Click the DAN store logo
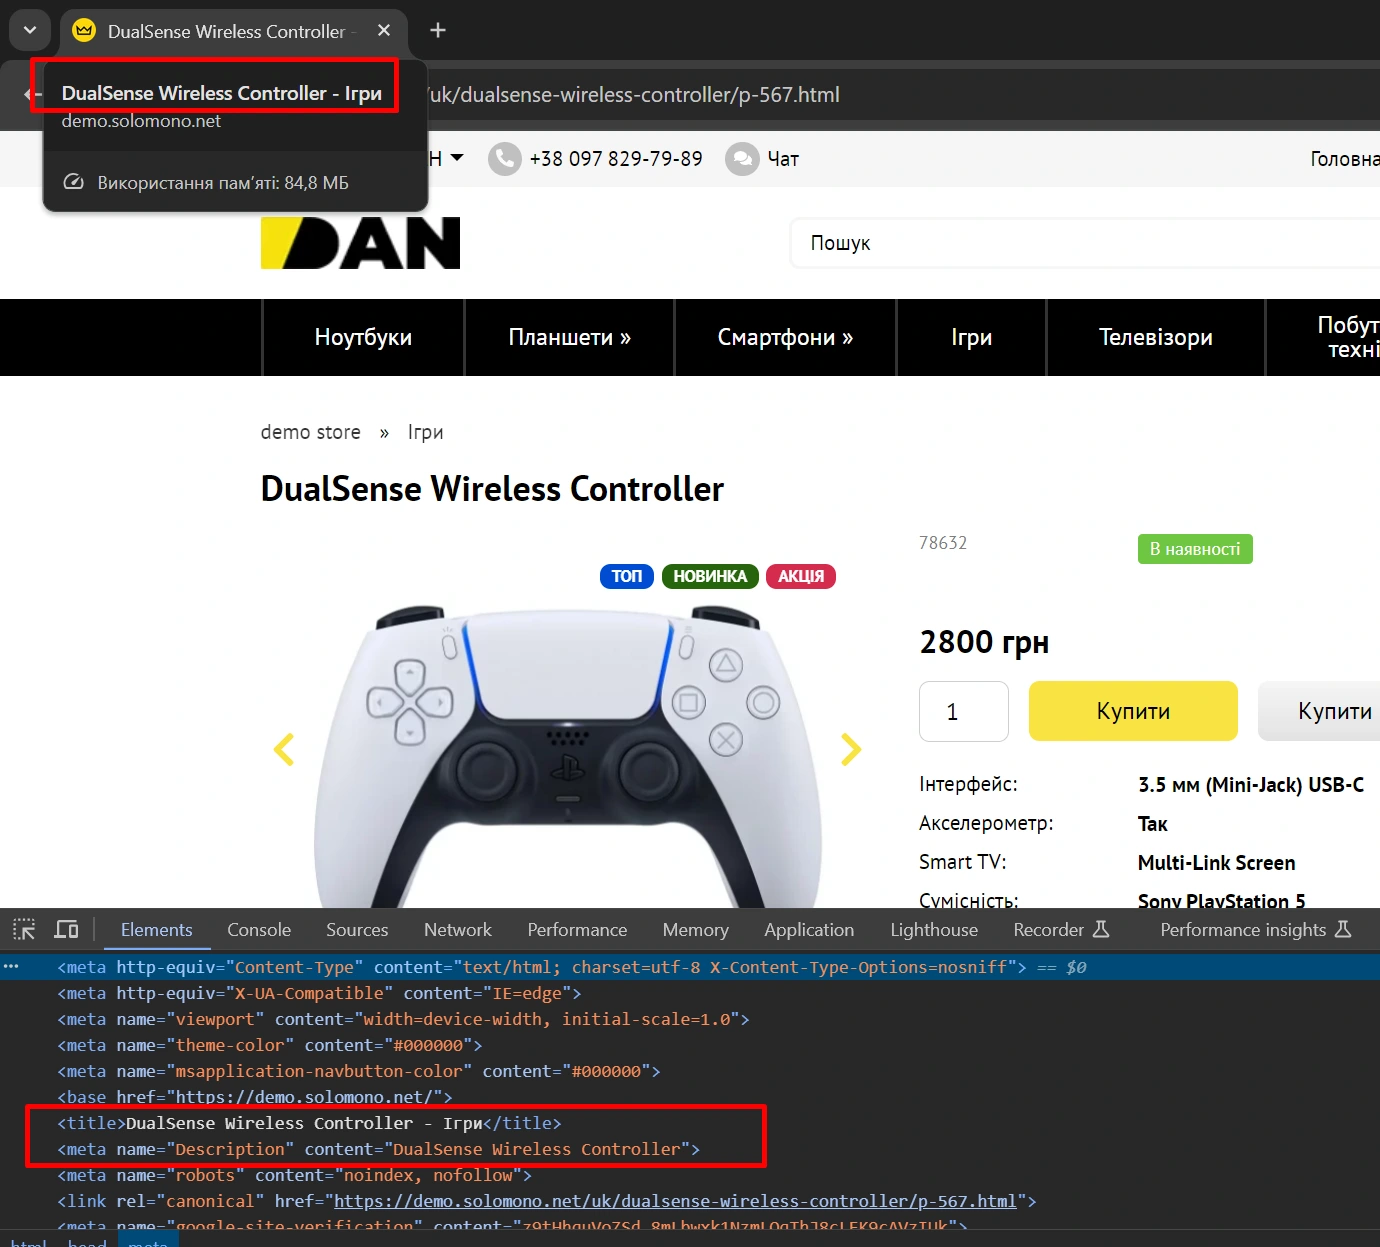The height and width of the screenshot is (1247, 1380). coord(360,243)
